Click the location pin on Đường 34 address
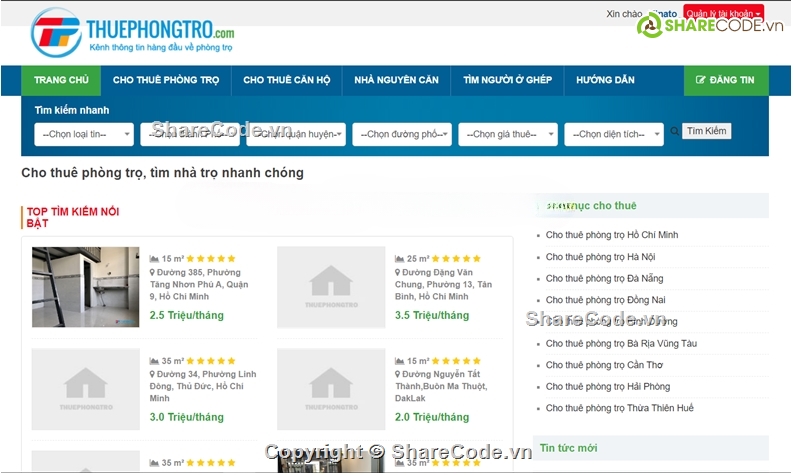The width and height of the screenshot is (795, 475). [x=152, y=375]
